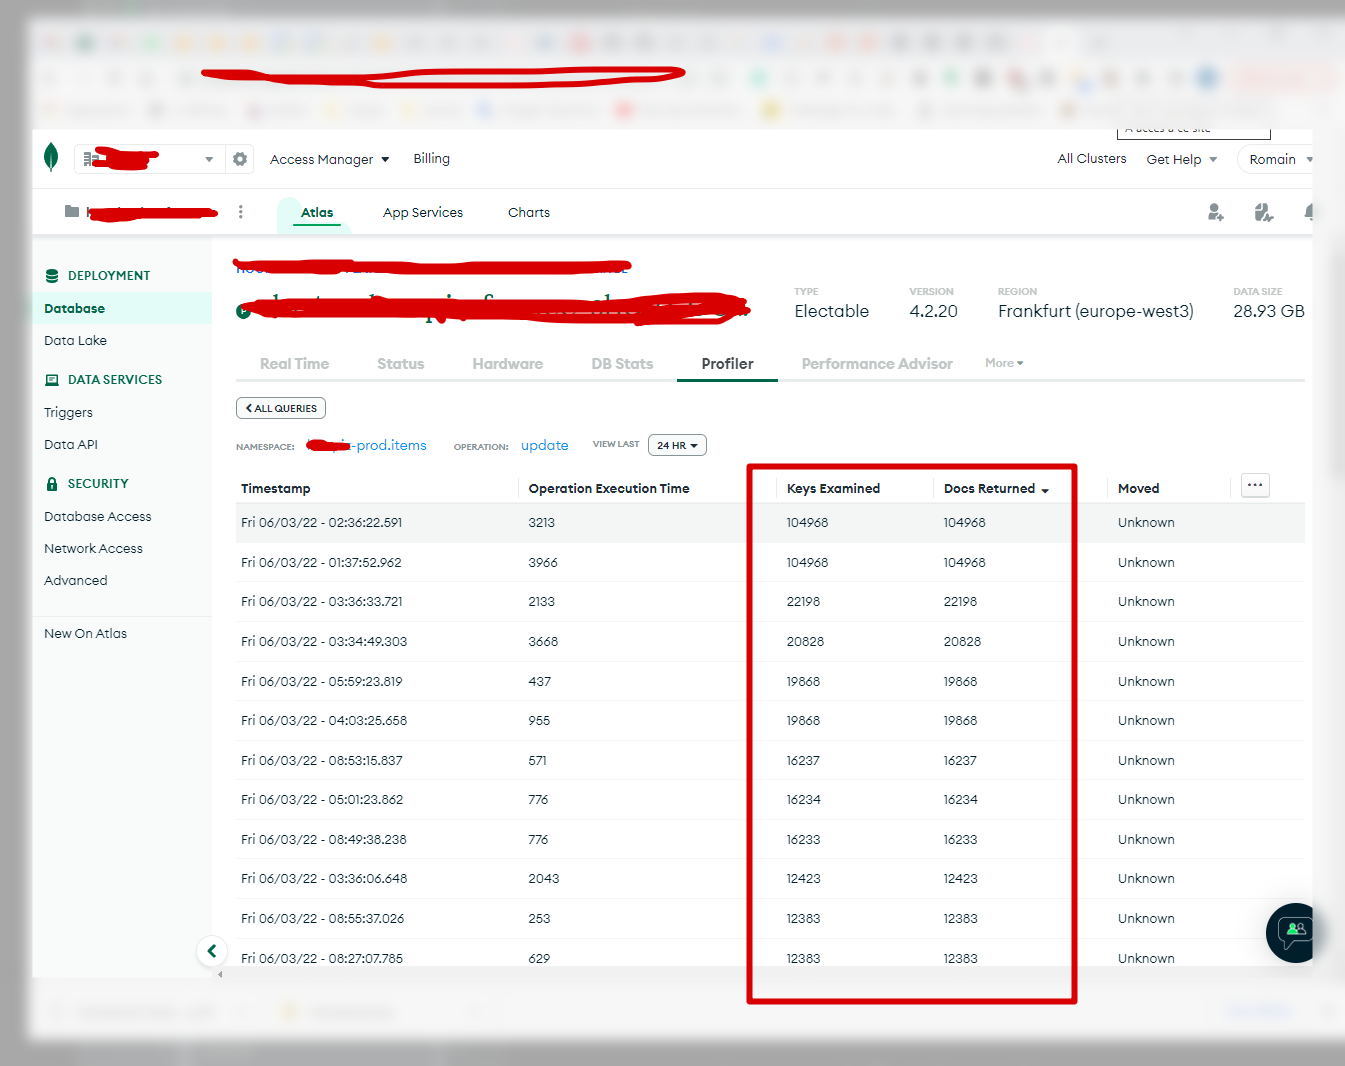Viewport: 1345px width, 1066px height.
Task: Open the 24 HR view-last dropdown
Action: coord(677,445)
